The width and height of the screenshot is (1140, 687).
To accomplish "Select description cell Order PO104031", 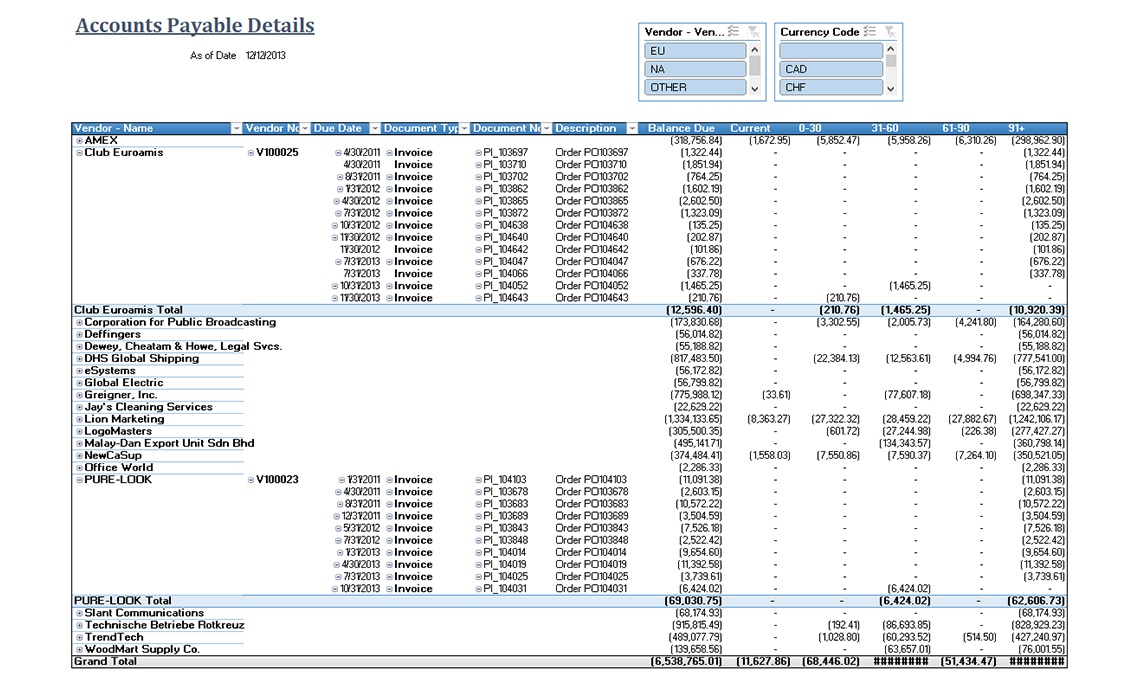I will (591, 589).
